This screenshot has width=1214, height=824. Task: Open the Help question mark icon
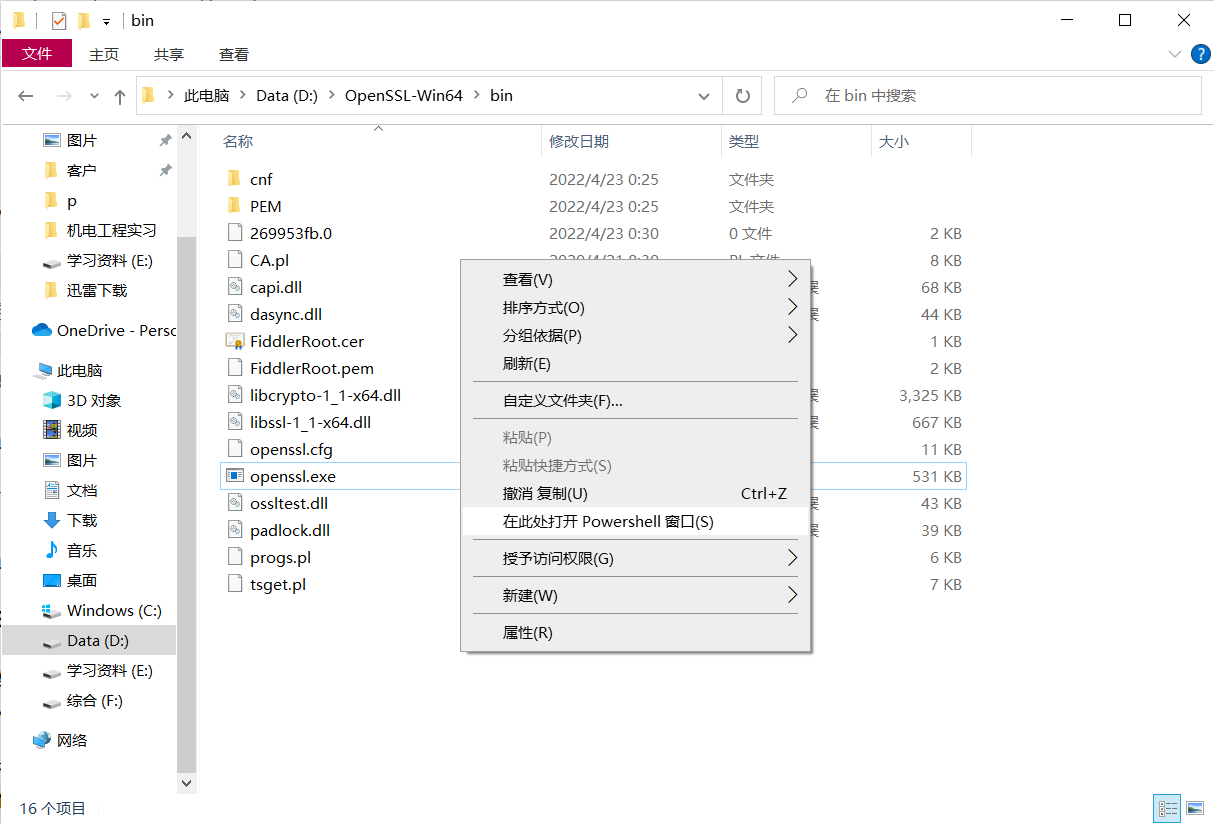point(1200,54)
